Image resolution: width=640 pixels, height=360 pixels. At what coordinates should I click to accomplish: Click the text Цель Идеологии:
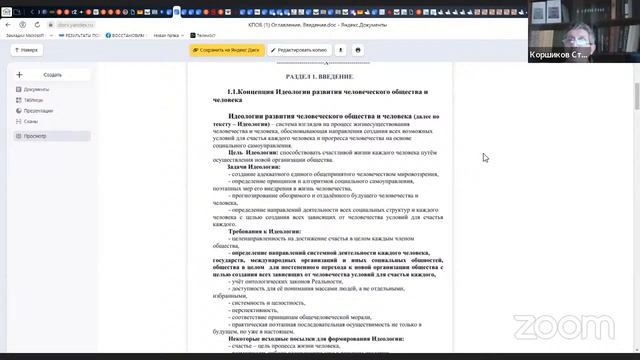pos(253,153)
